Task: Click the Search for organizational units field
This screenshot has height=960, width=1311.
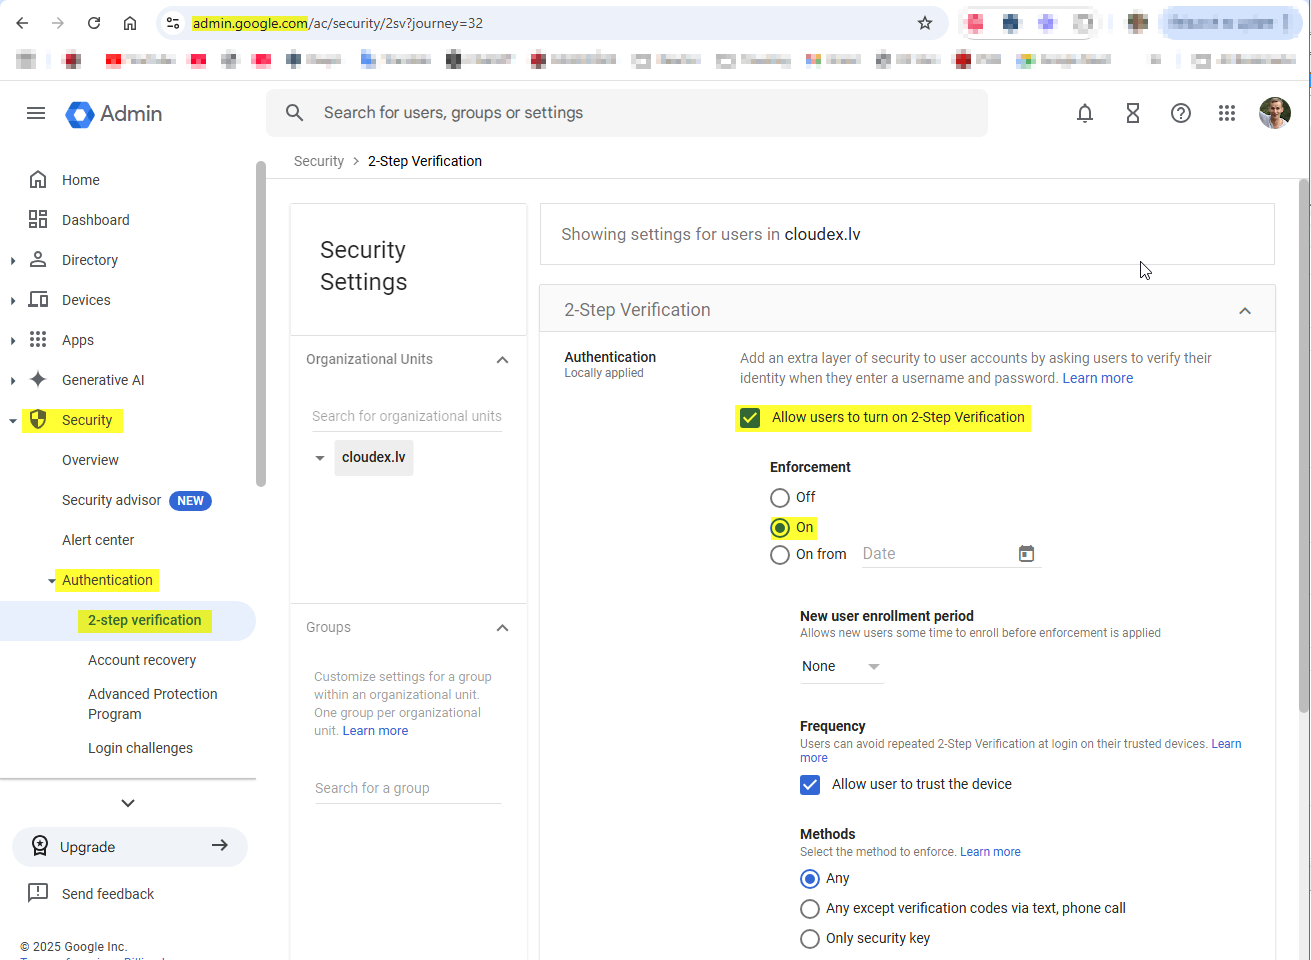Action: [407, 416]
